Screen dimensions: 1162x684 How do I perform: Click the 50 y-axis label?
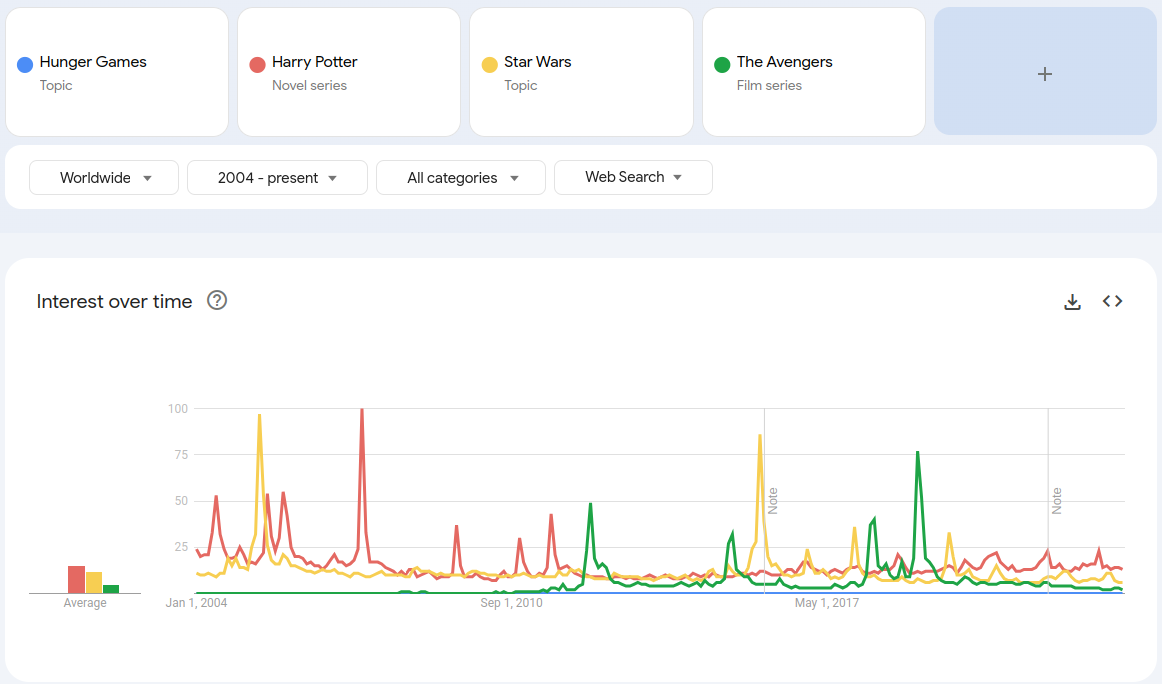pyautogui.click(x=182, y=501)
